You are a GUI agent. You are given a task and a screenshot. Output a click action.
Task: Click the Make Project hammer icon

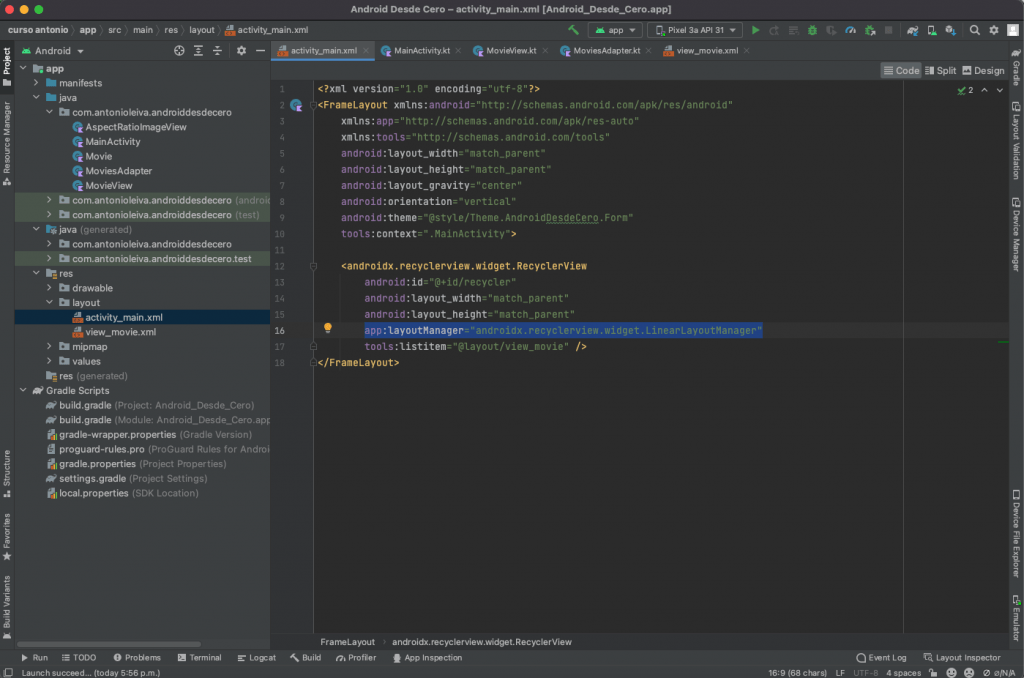point(573,30)
